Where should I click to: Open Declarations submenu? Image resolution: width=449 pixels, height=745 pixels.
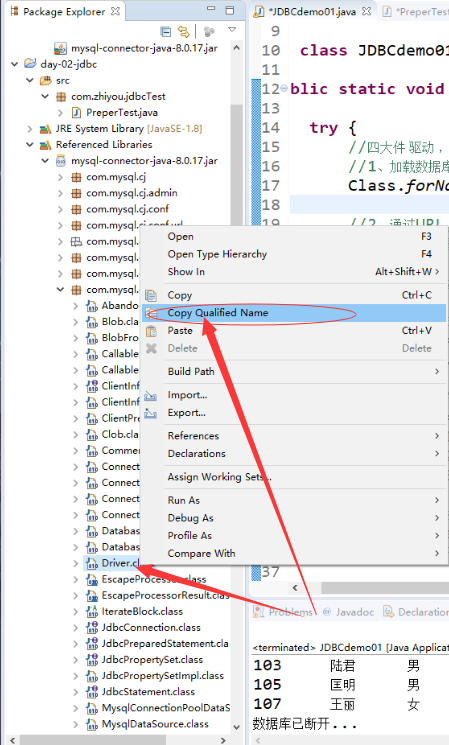295,454
